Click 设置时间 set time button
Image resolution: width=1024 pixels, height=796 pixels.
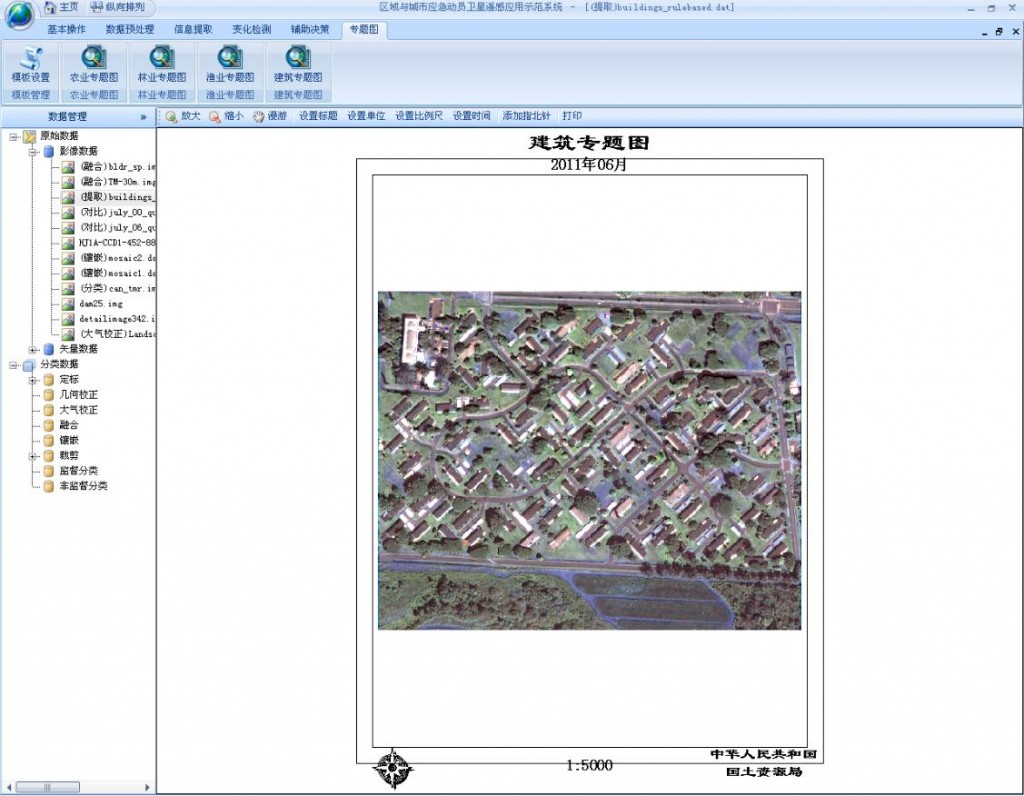pos(472,116)
